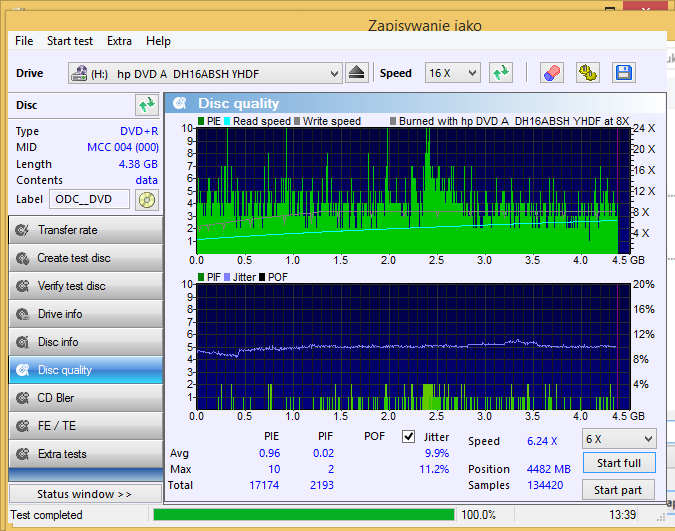The image size is (675, 531).
Task: Click the red eraser icon in toolbar
Action: [x=552, y=73]
